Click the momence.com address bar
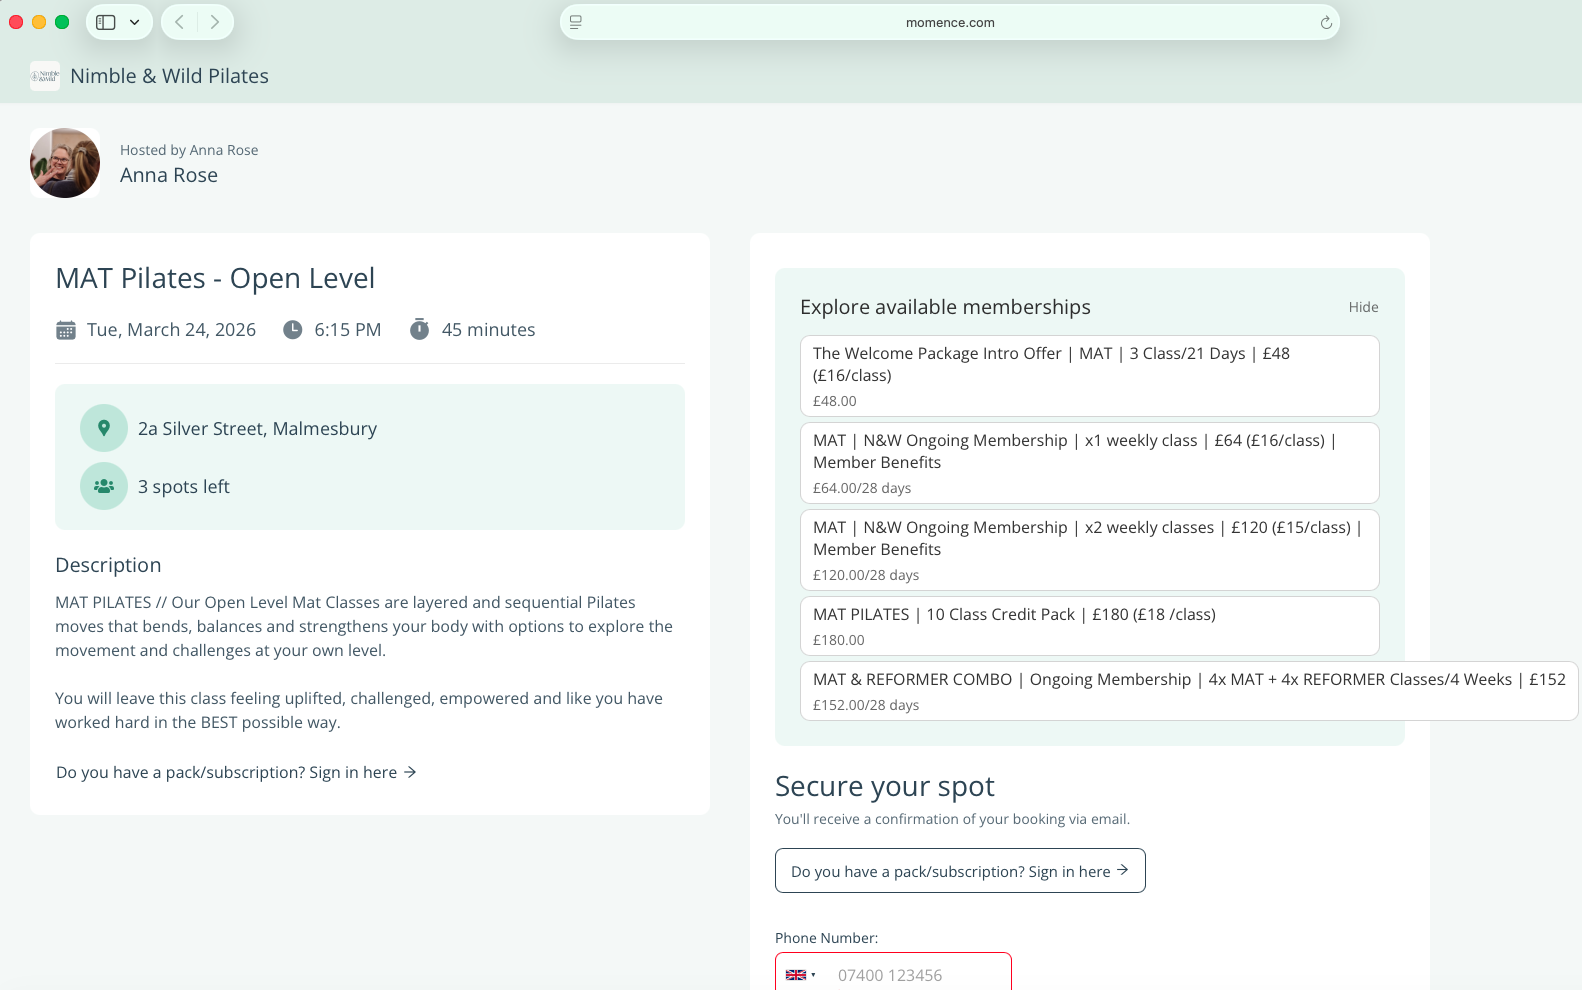Image resolution: width=1582 pixels, height=990 pixels. 950,22
